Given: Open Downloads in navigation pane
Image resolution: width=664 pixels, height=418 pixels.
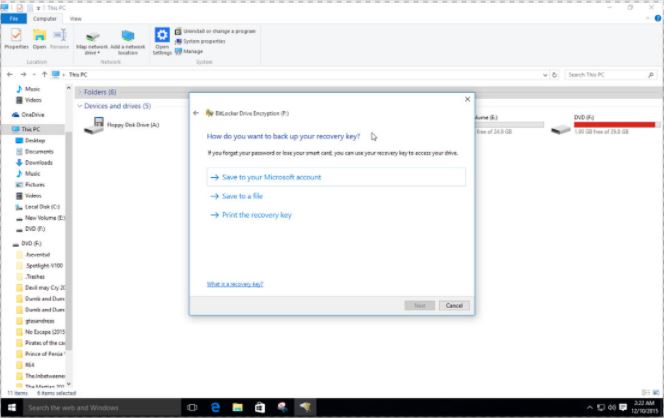Looking at the screenshot, I should 34,162.
